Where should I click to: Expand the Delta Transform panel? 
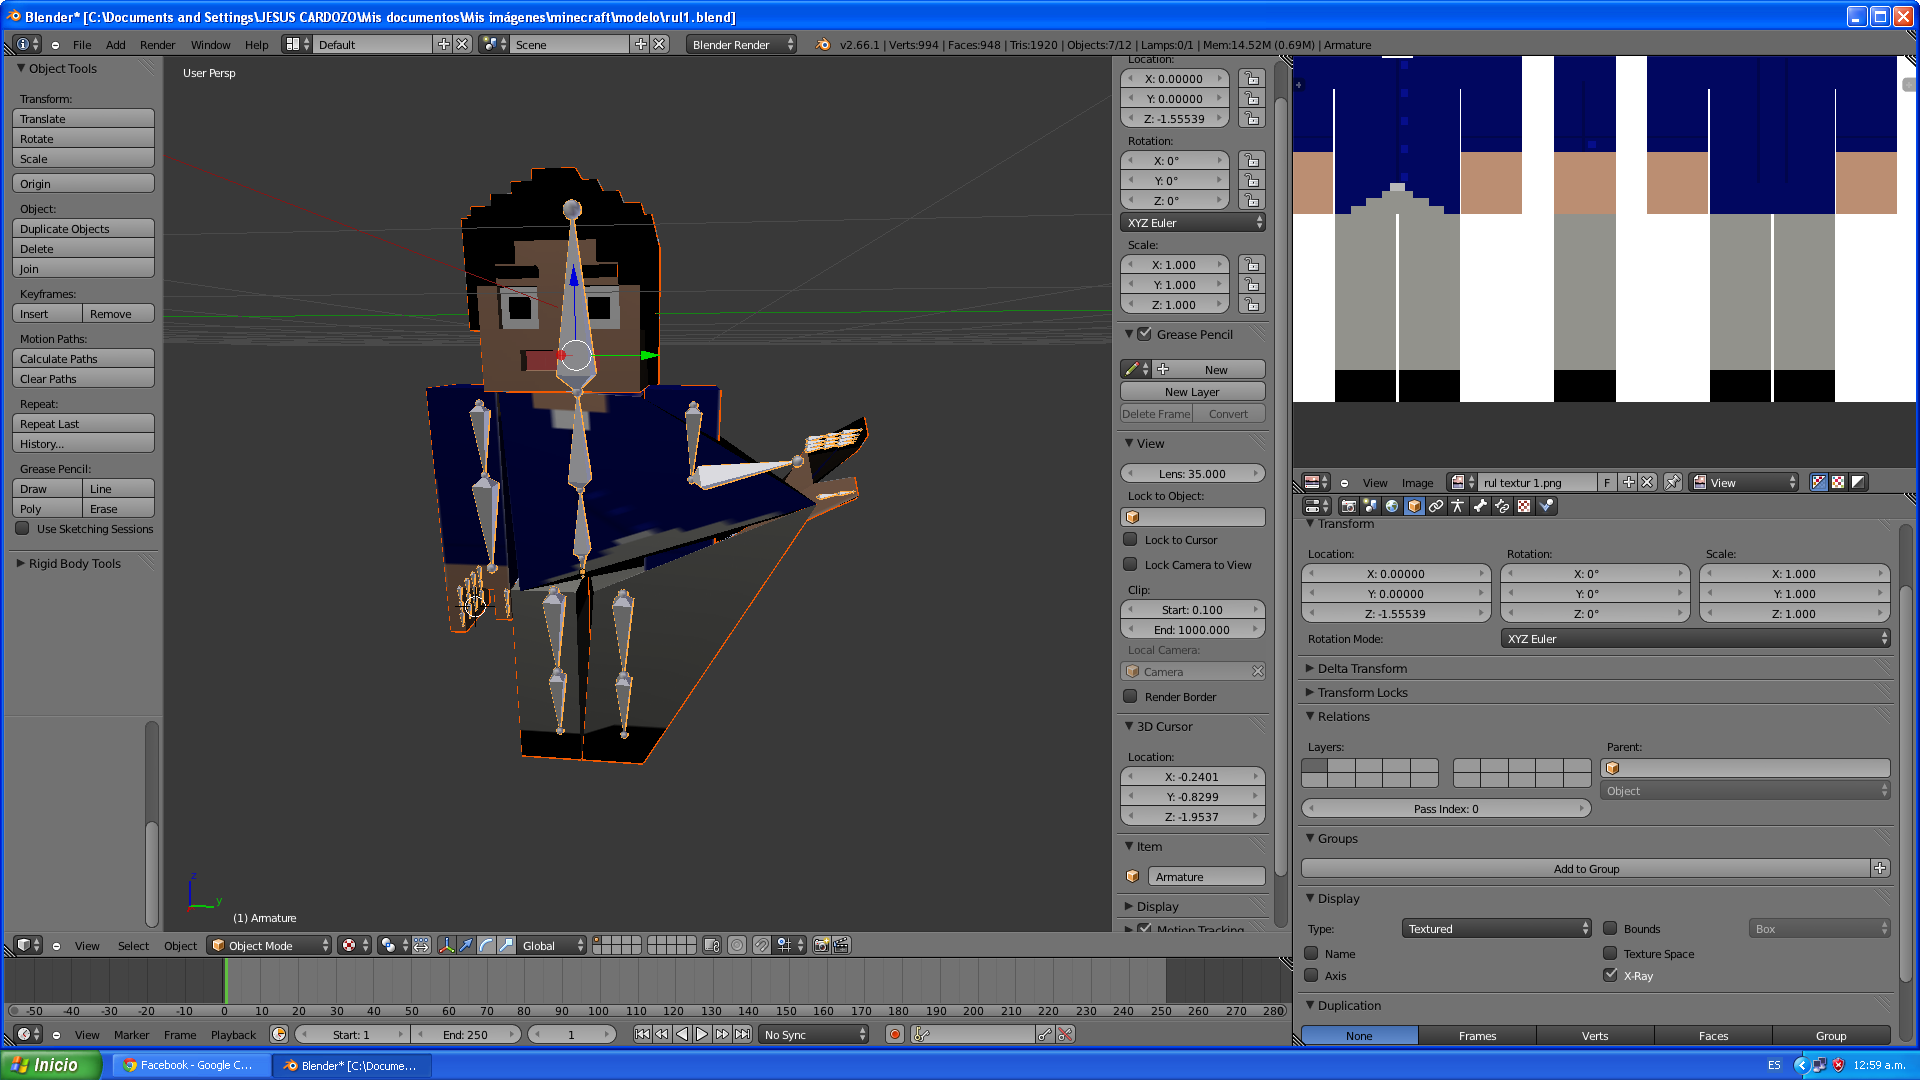[1361, 669]
